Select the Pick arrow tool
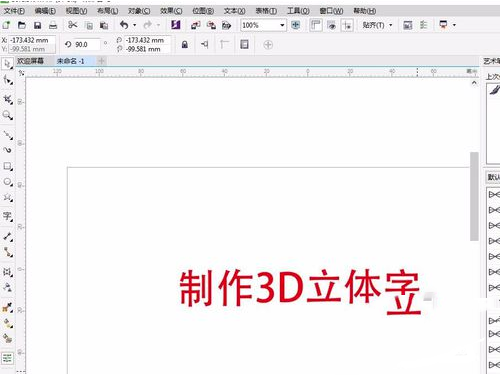Viewport: 501px width, 377px height. pos(8,64)
